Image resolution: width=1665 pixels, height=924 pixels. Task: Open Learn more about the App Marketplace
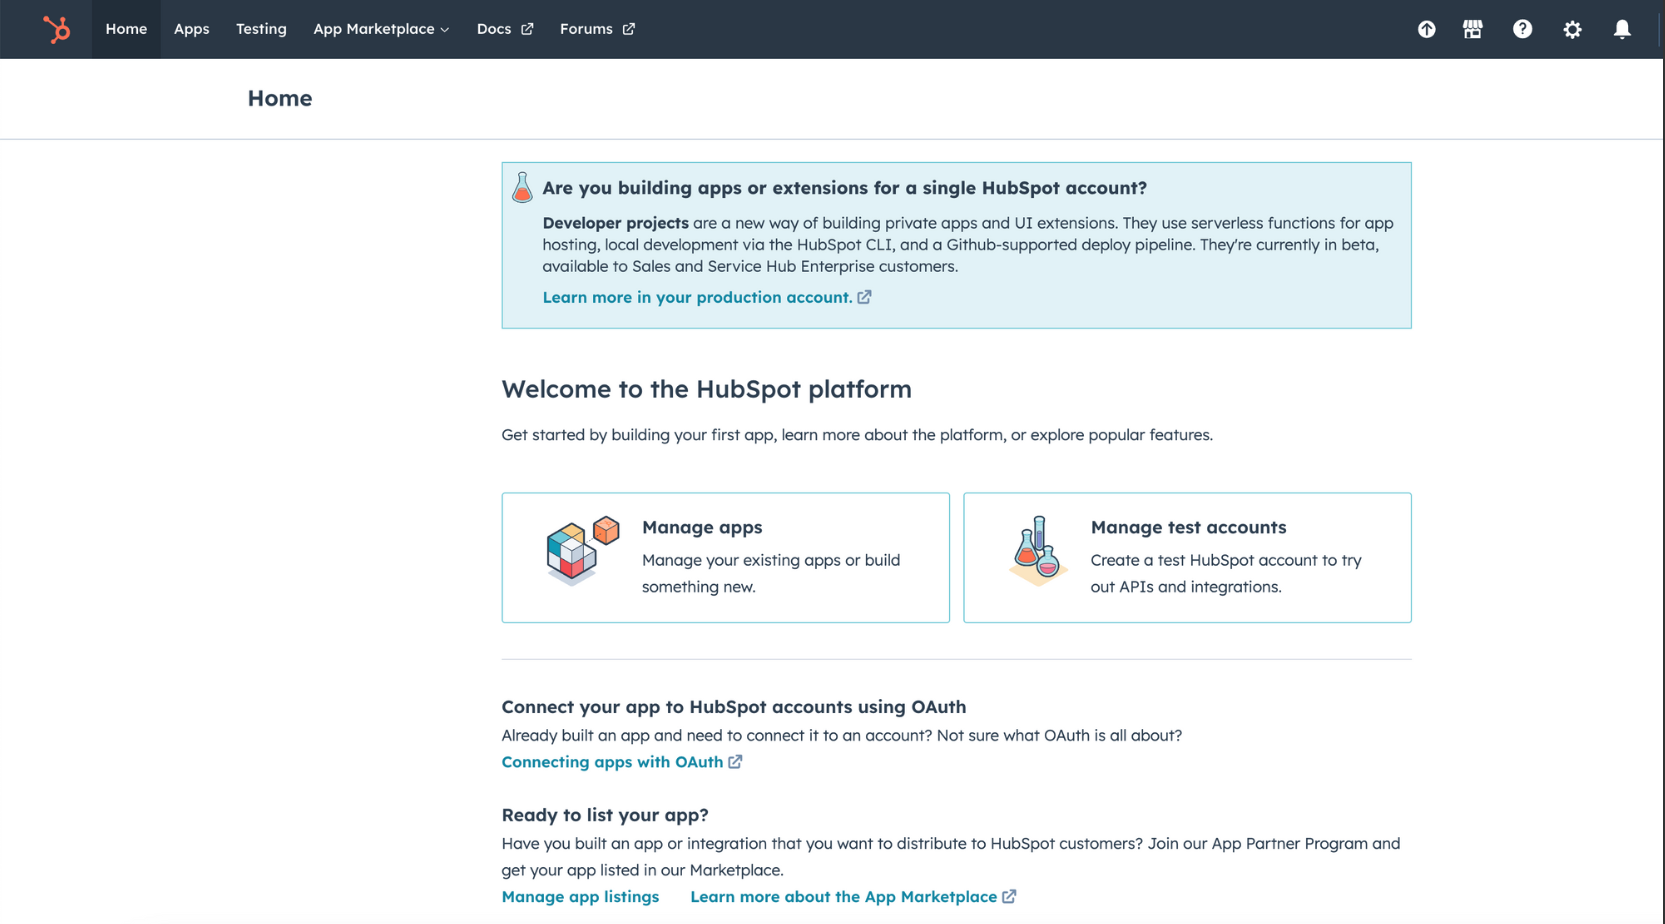click(843, 897)
